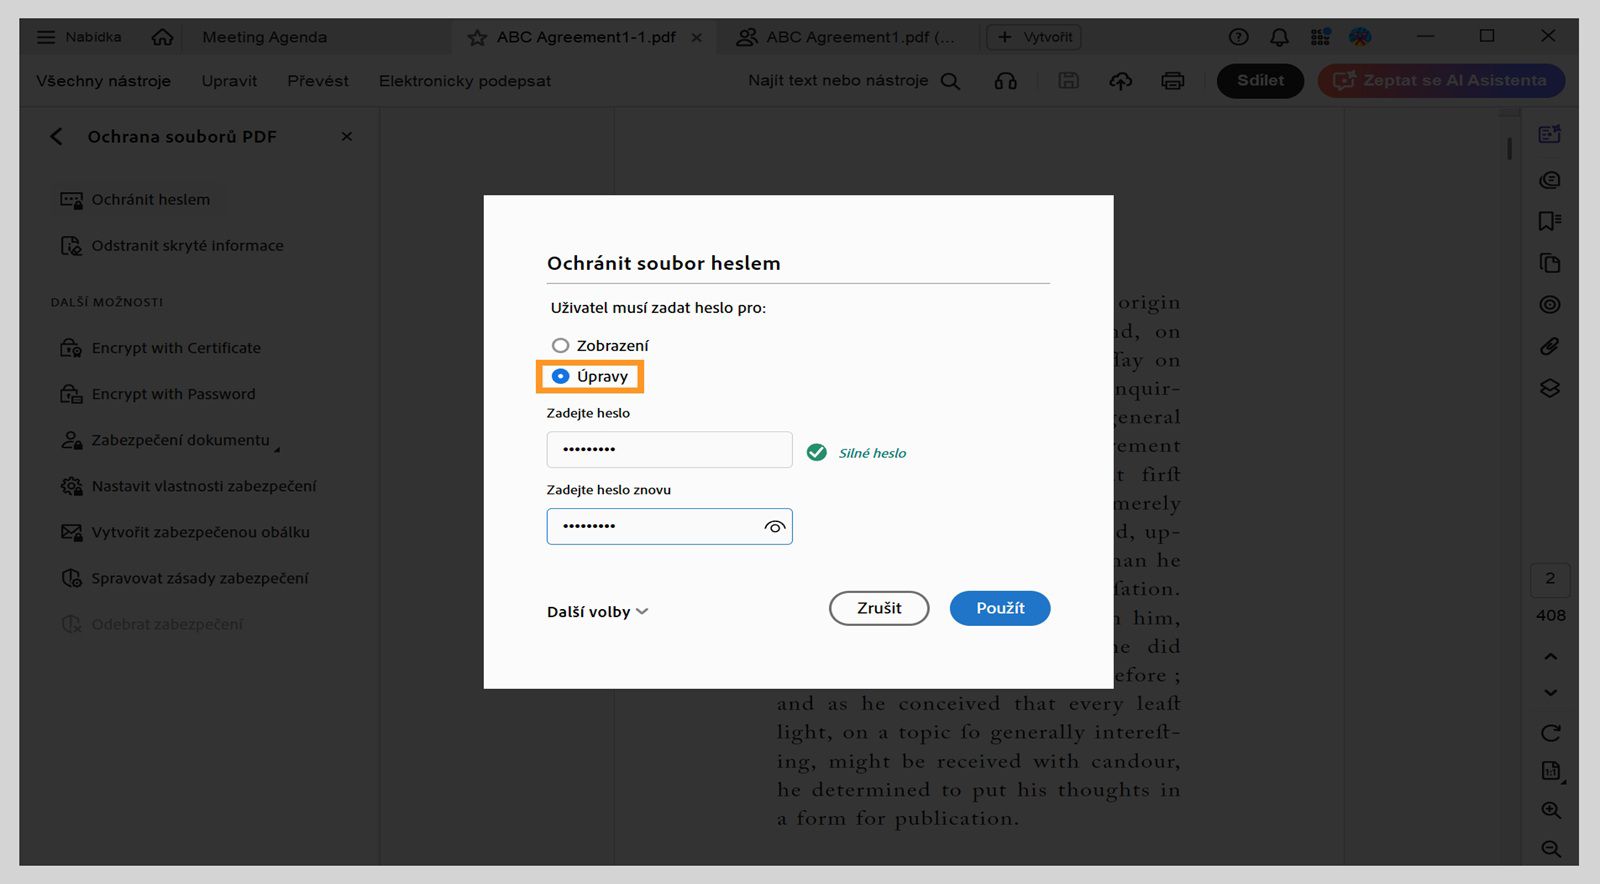Screen dimensions: 1600x884
Task: Click the Najít text nebo nástroje search
Action: click(x=854, y=81)
